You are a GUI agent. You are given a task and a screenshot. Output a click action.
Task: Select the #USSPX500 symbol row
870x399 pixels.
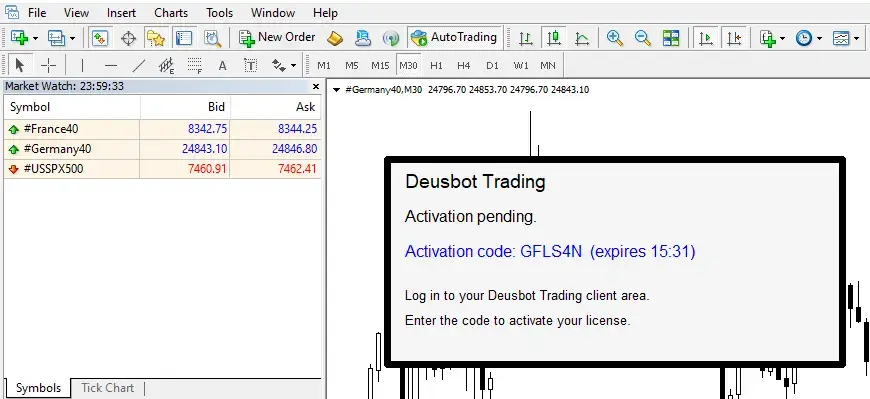click(162, 169)
